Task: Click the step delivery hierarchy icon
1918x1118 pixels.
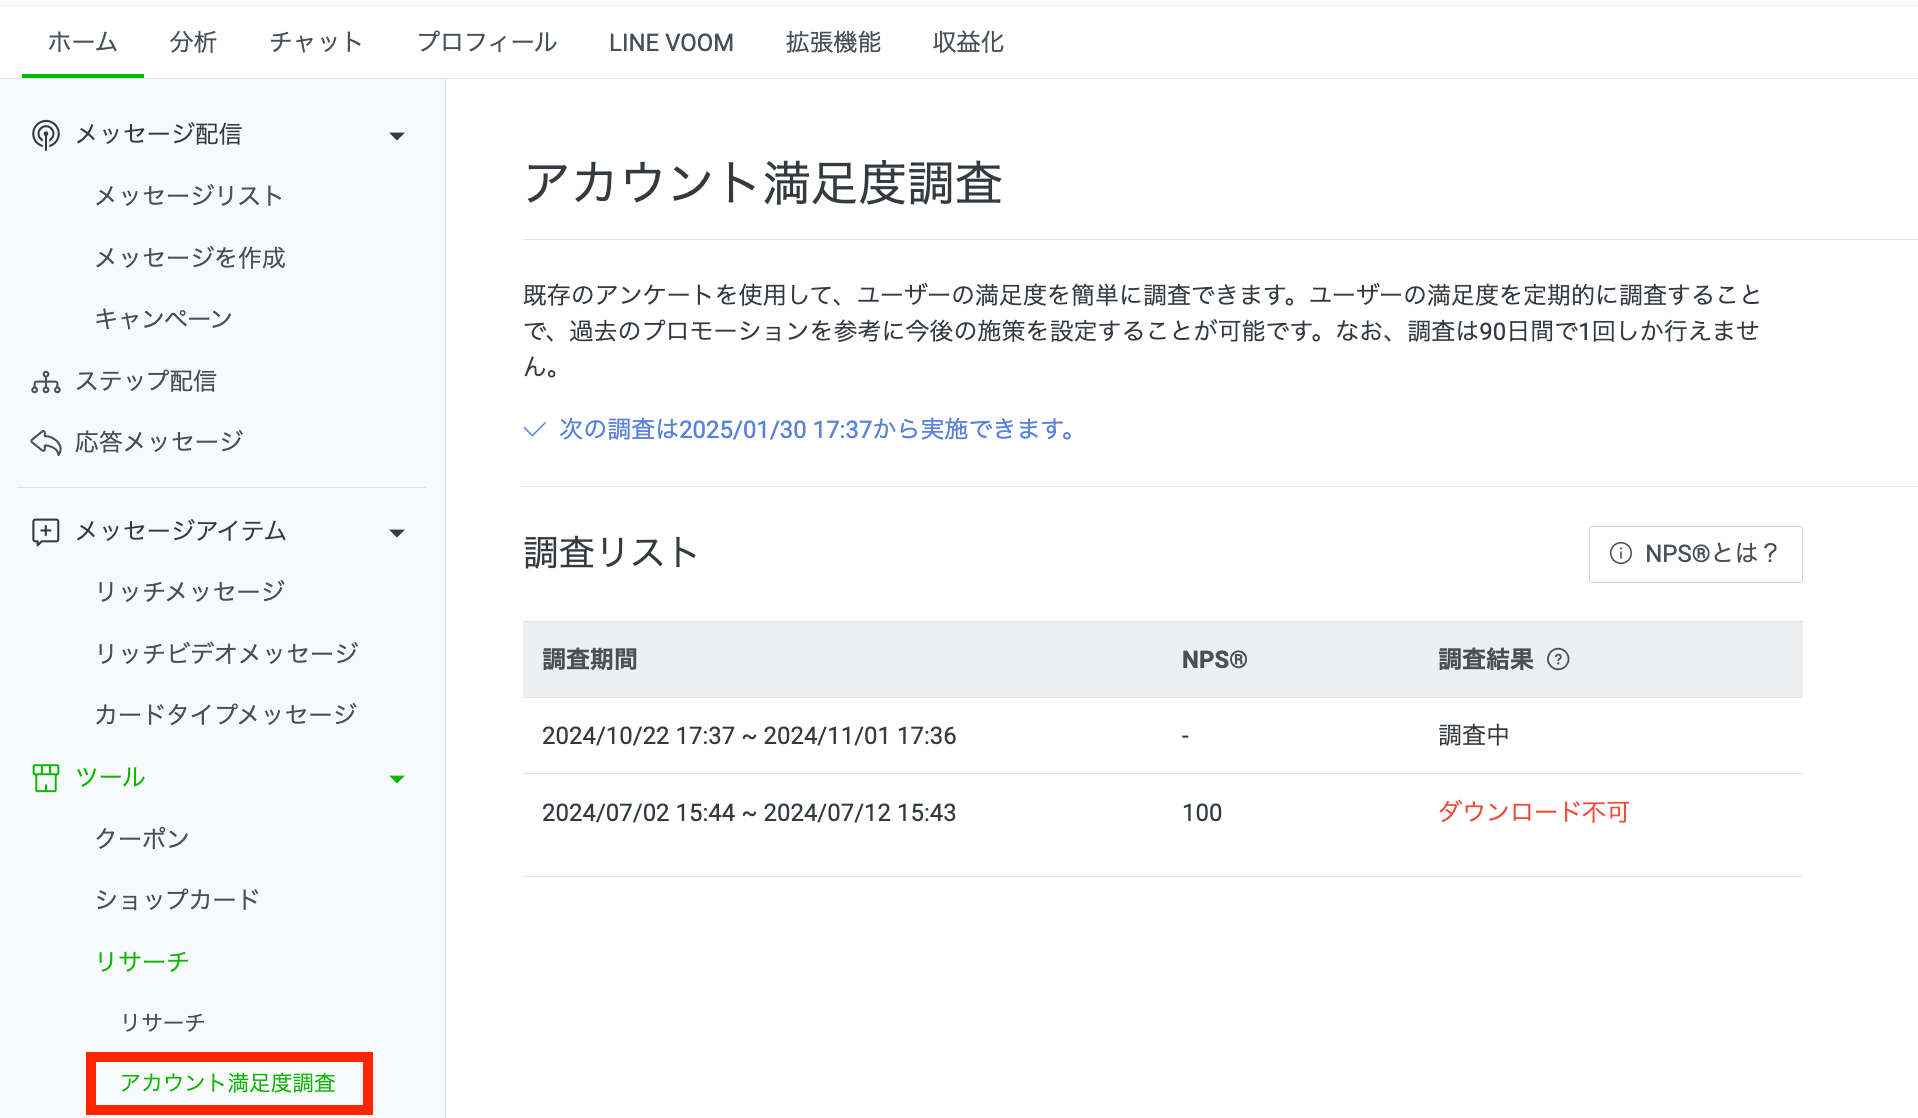Action: click(x=45, y=382)
